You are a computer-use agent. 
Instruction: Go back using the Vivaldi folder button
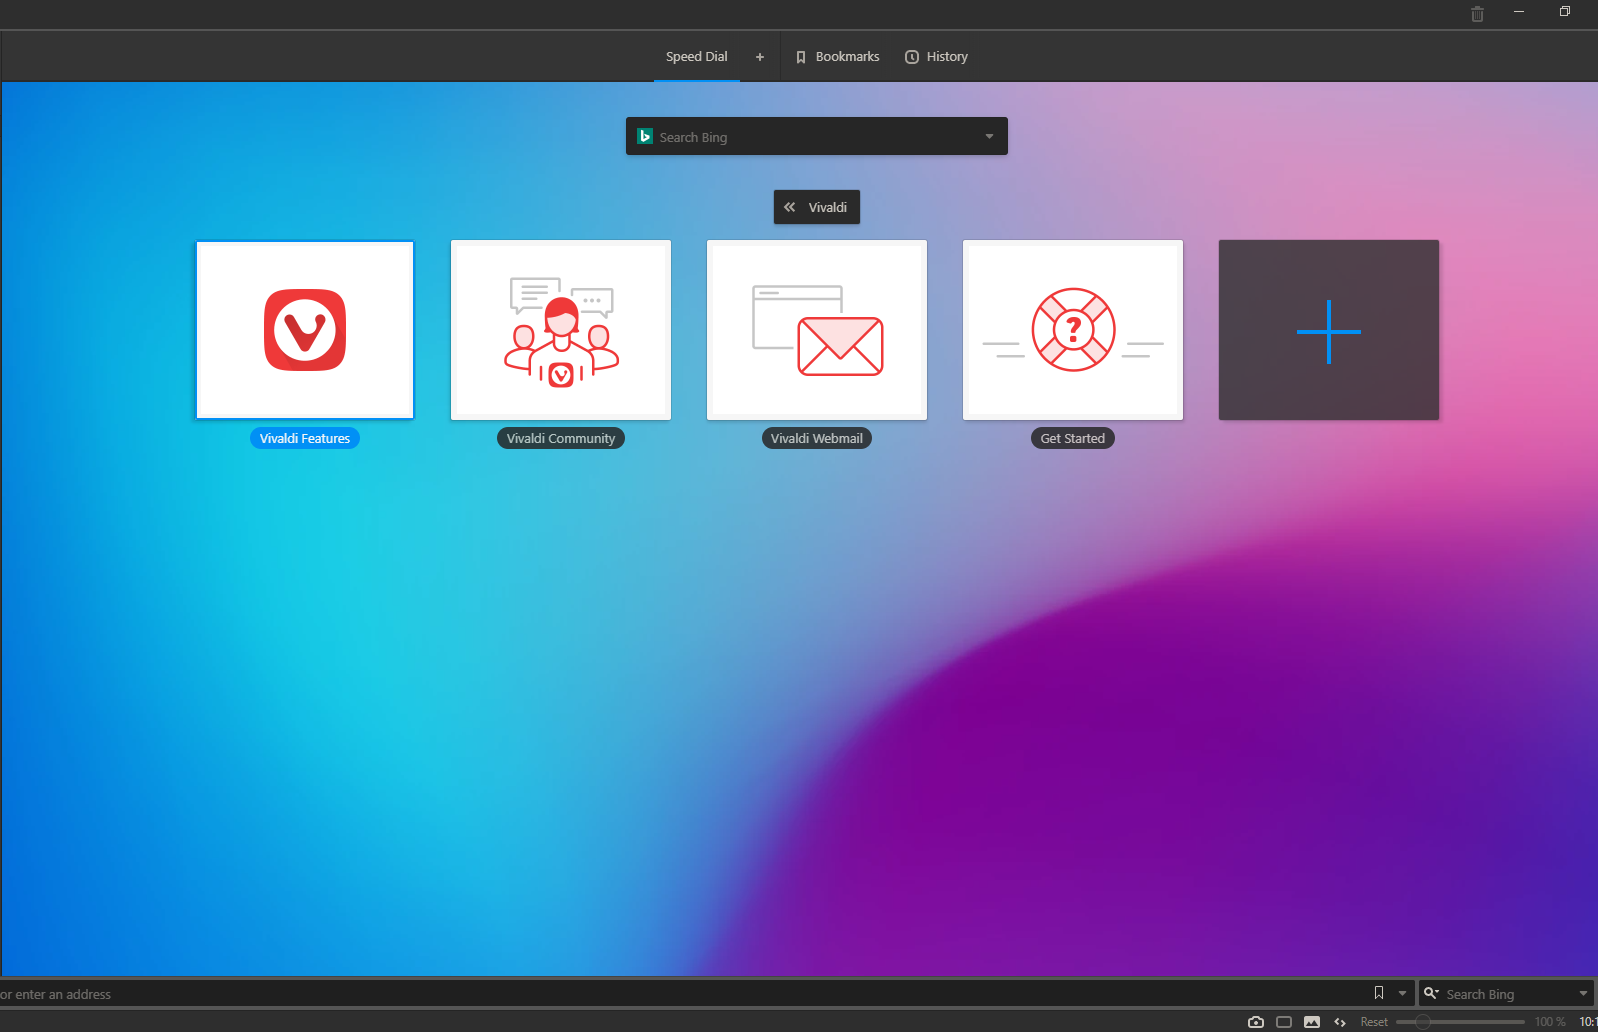click(817, 207)
